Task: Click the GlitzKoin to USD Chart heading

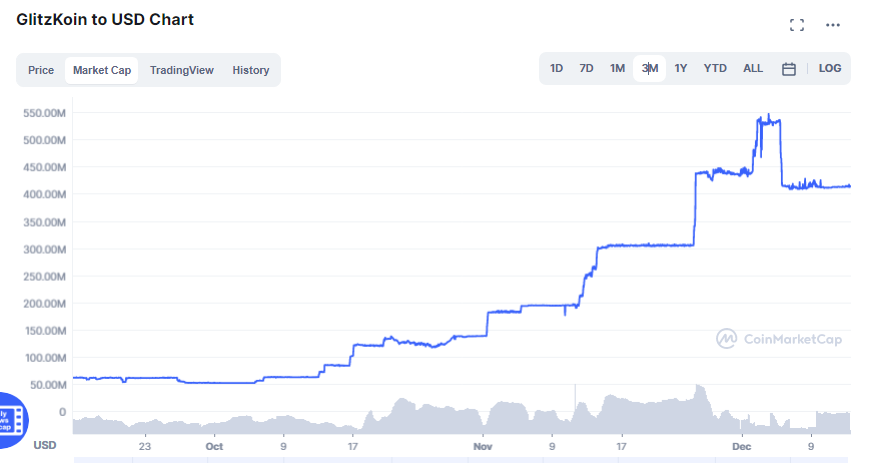Action: point(105,19)
